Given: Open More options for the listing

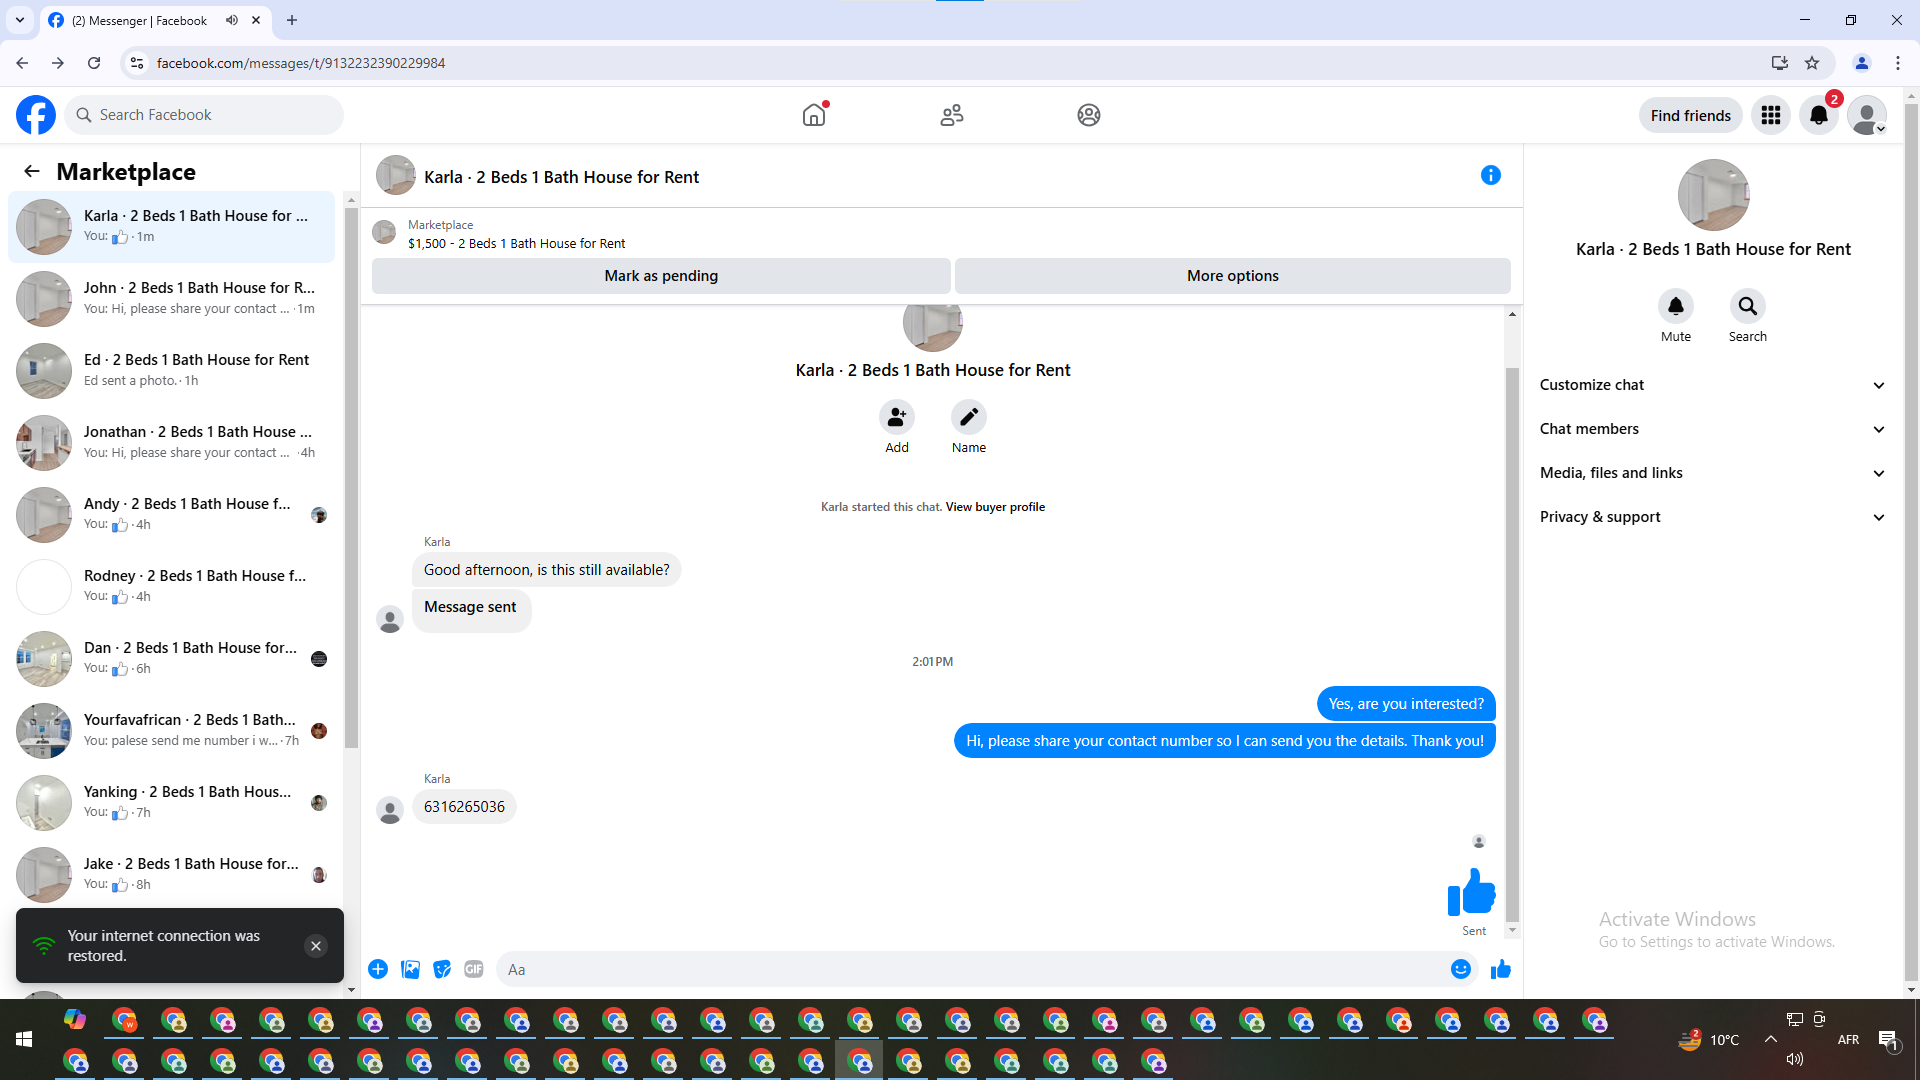Looking at the screenshot, I should point(1233,276).
